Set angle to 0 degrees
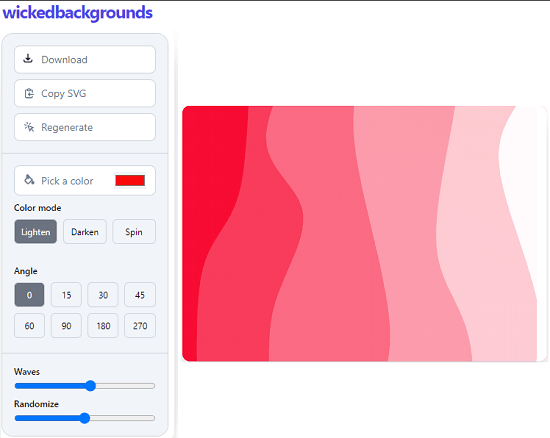 click(x=29, y=295)
